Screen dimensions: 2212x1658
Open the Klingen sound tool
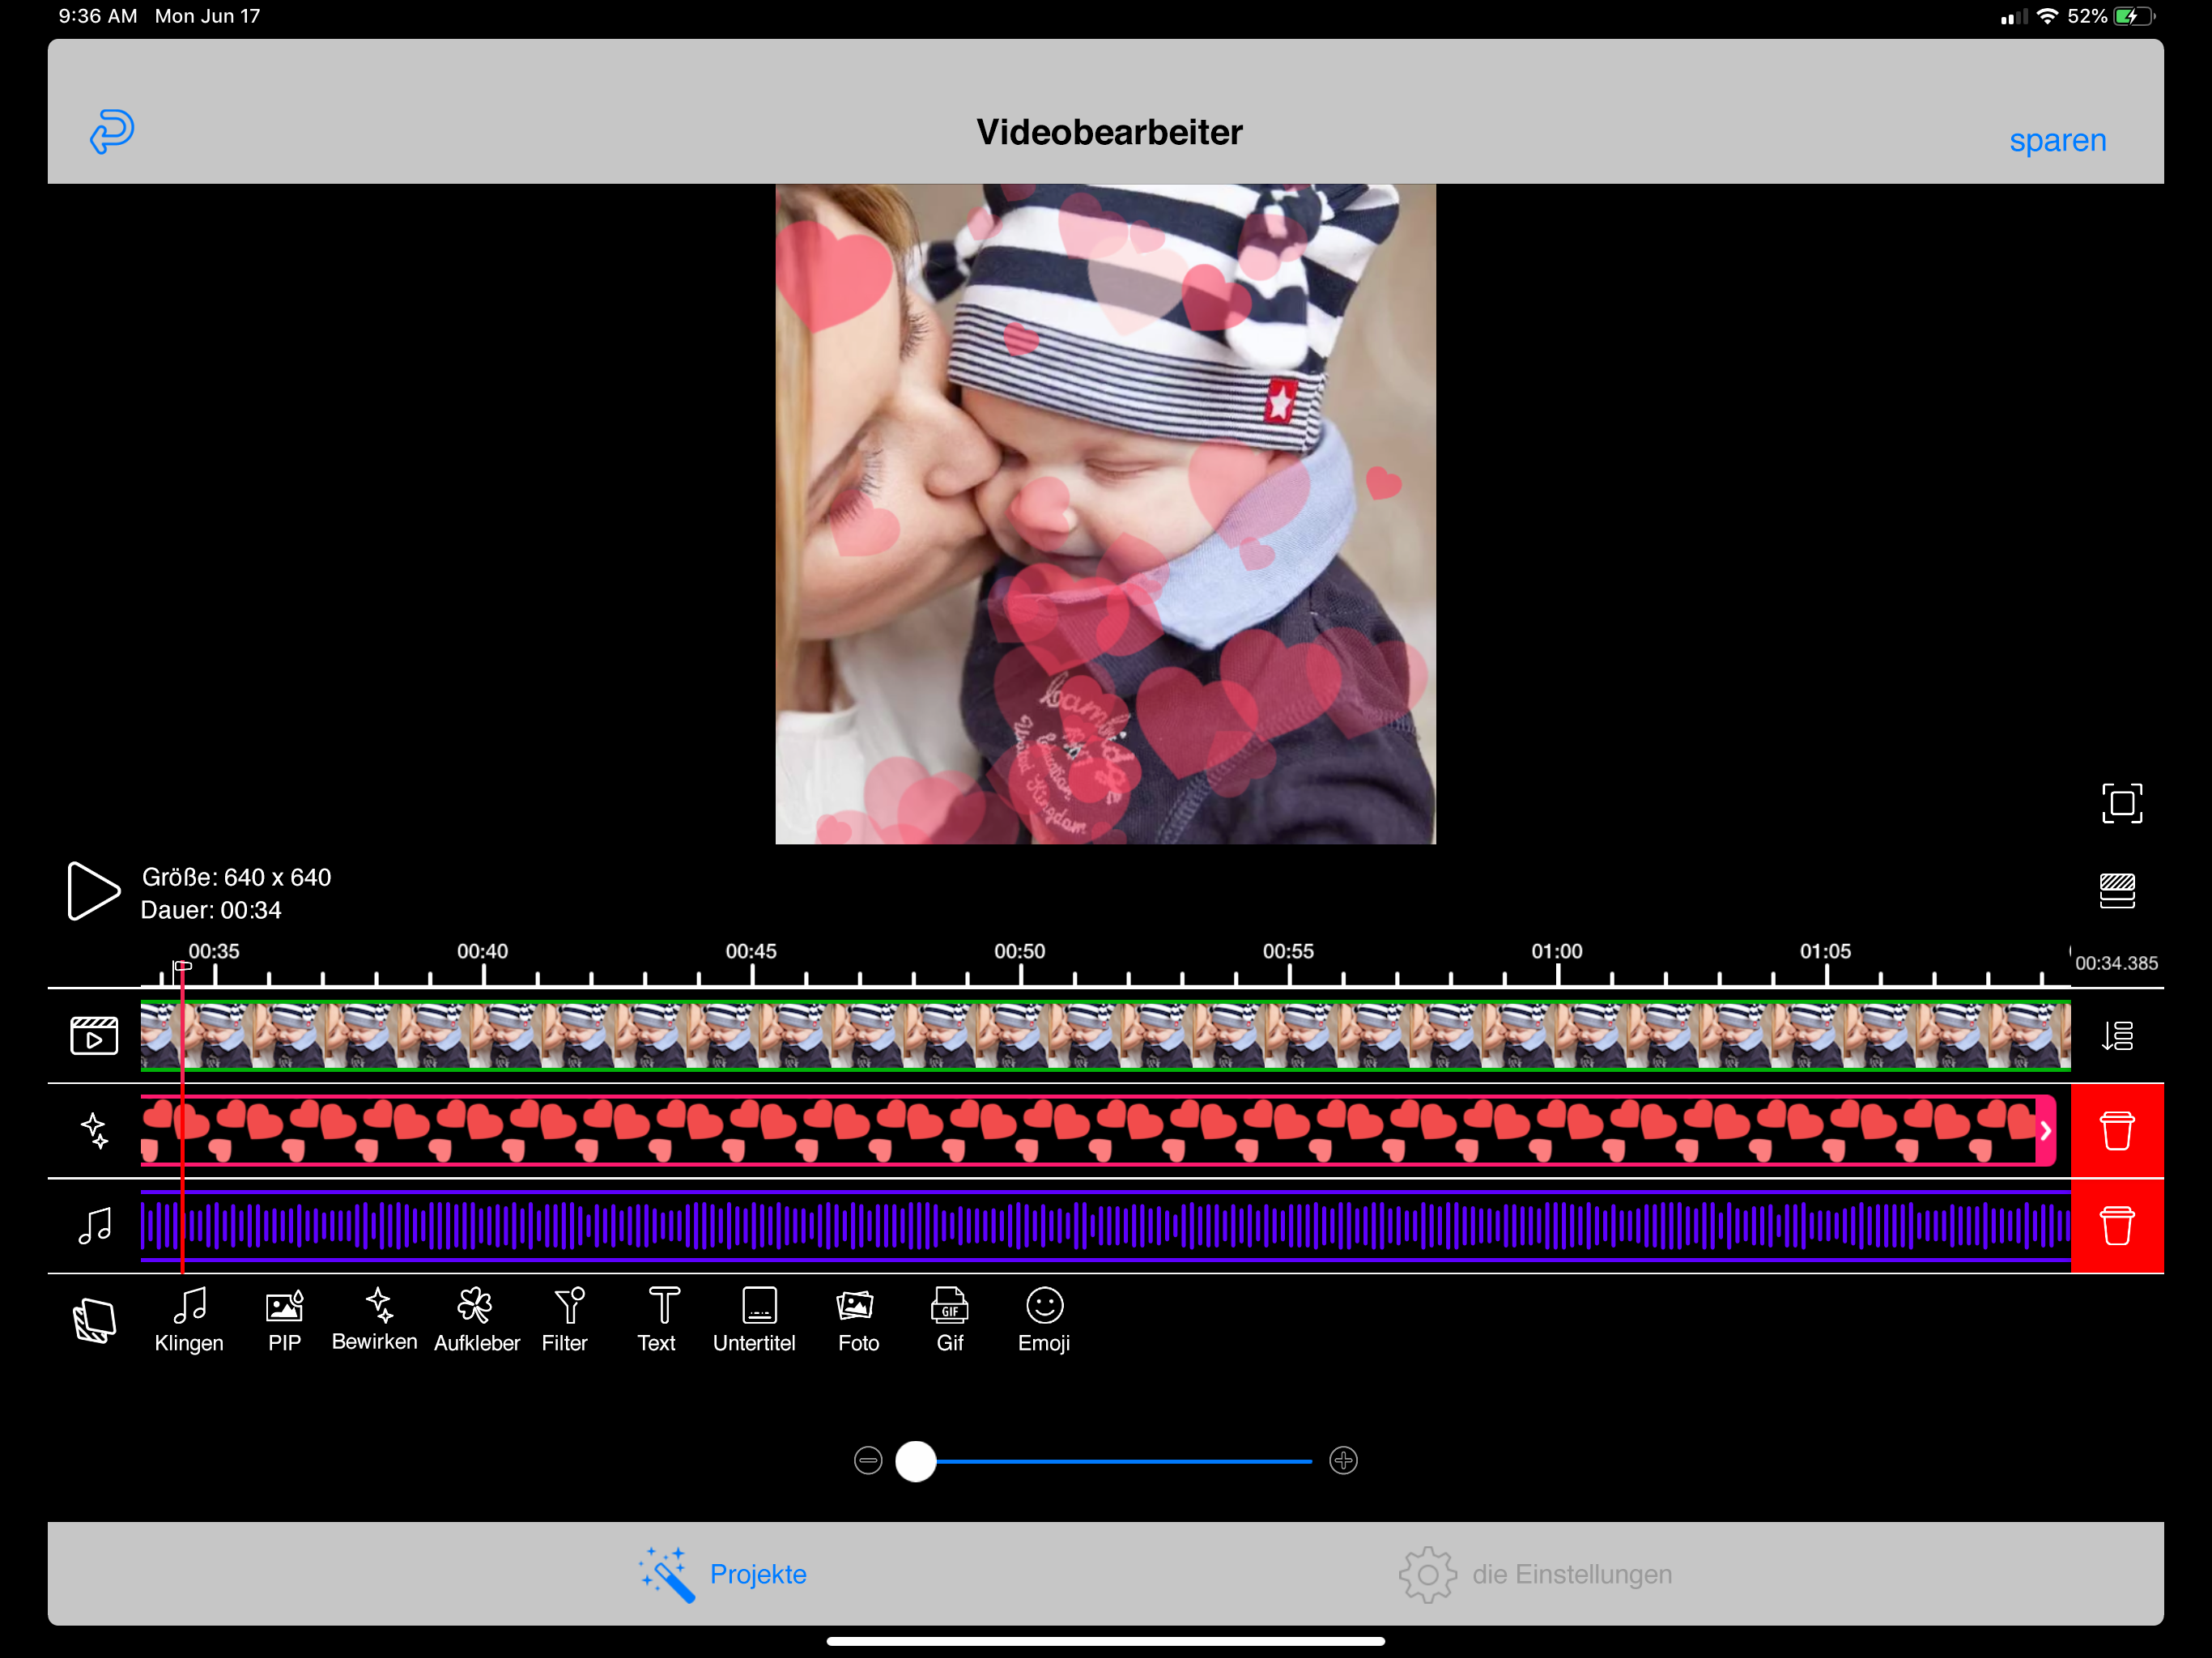[189, 1319]
